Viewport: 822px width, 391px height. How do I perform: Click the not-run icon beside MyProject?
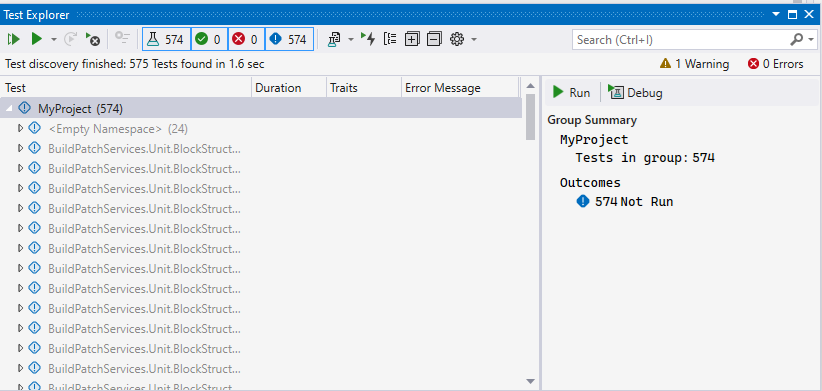(x=24, y=108)
